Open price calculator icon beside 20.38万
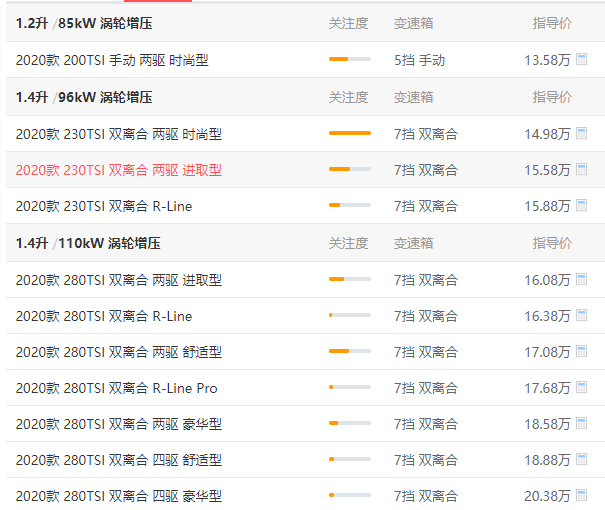The image size is (605, 510). (x=581, y=495)
